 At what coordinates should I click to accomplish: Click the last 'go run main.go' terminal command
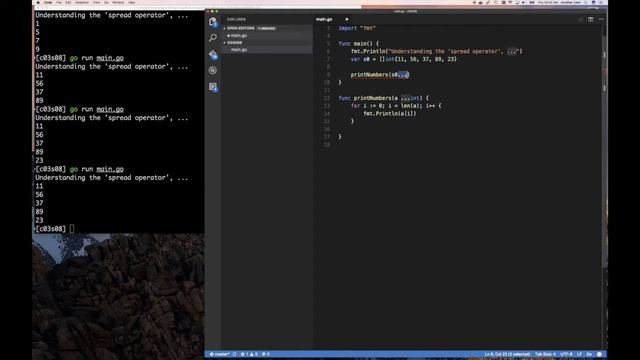click(x=96, y=169)
